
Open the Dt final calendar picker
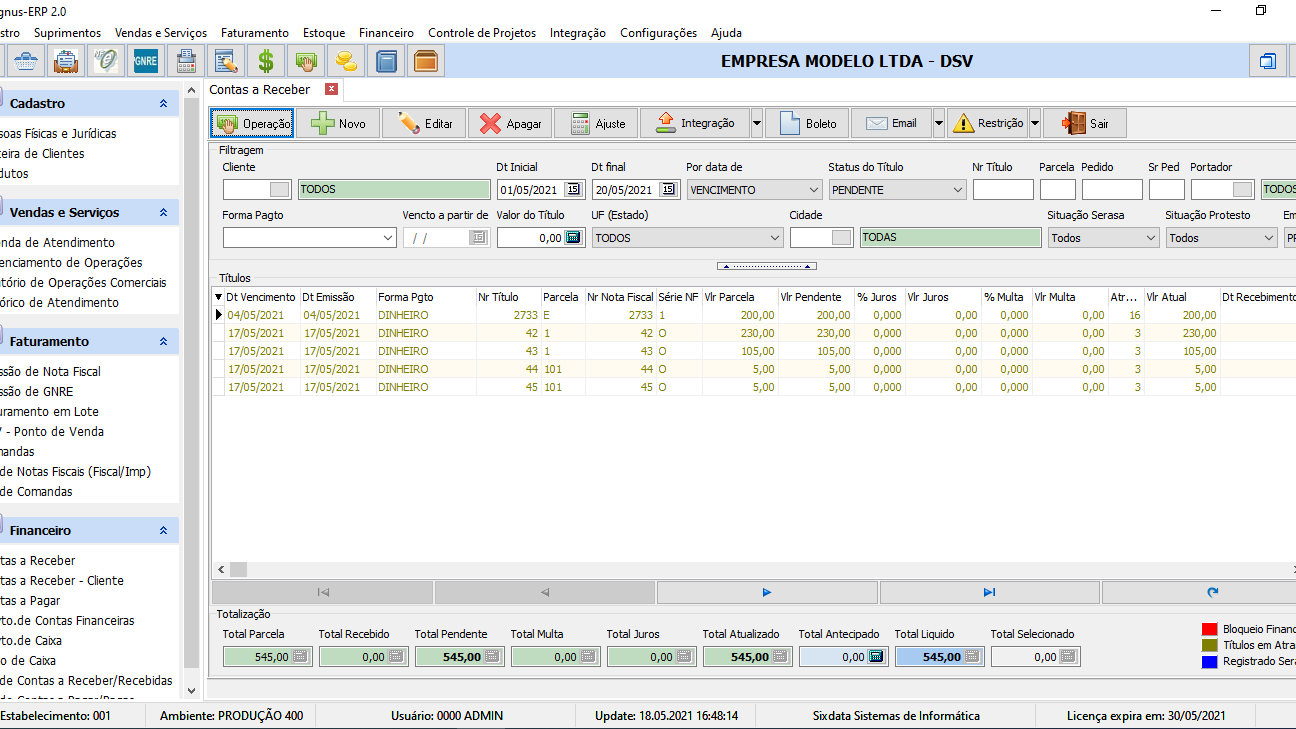667,189
